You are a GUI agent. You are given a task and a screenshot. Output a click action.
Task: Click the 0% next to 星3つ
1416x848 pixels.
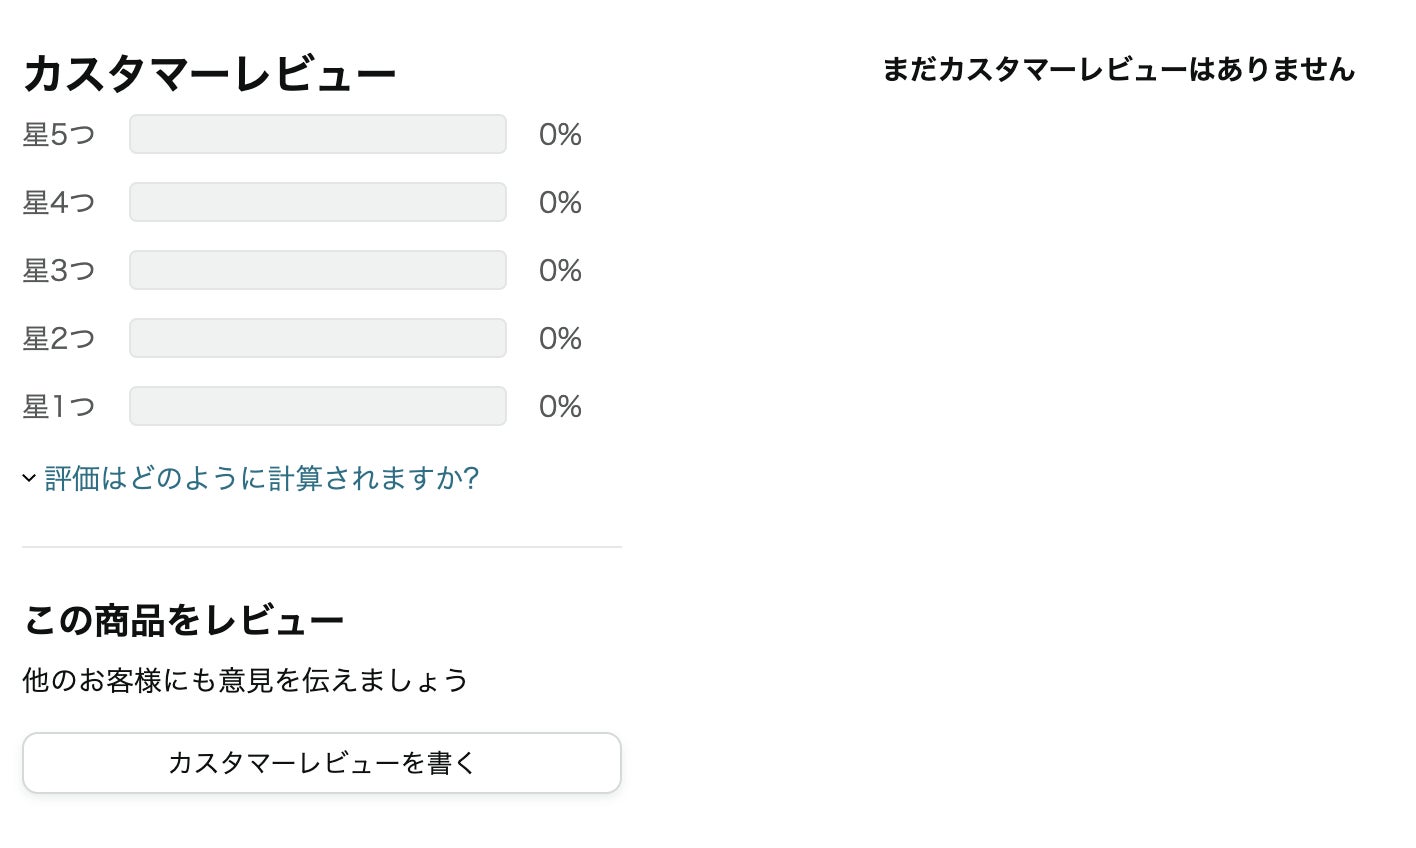560,270
